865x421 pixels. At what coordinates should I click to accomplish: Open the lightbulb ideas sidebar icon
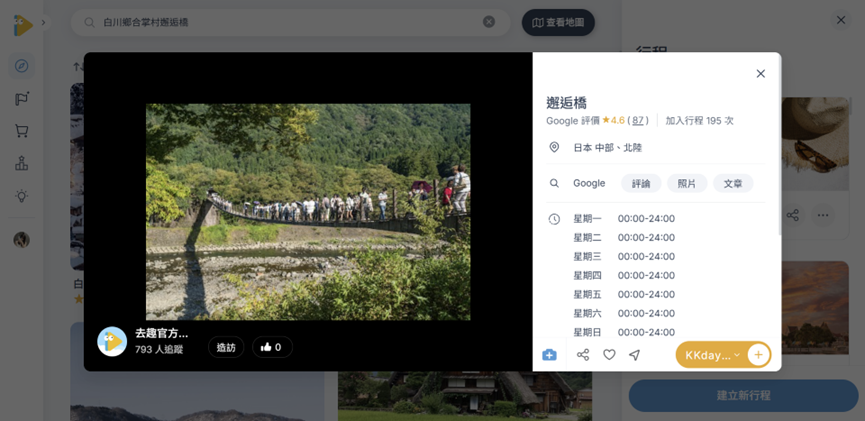pyautogui.click(x=22, y=195)
